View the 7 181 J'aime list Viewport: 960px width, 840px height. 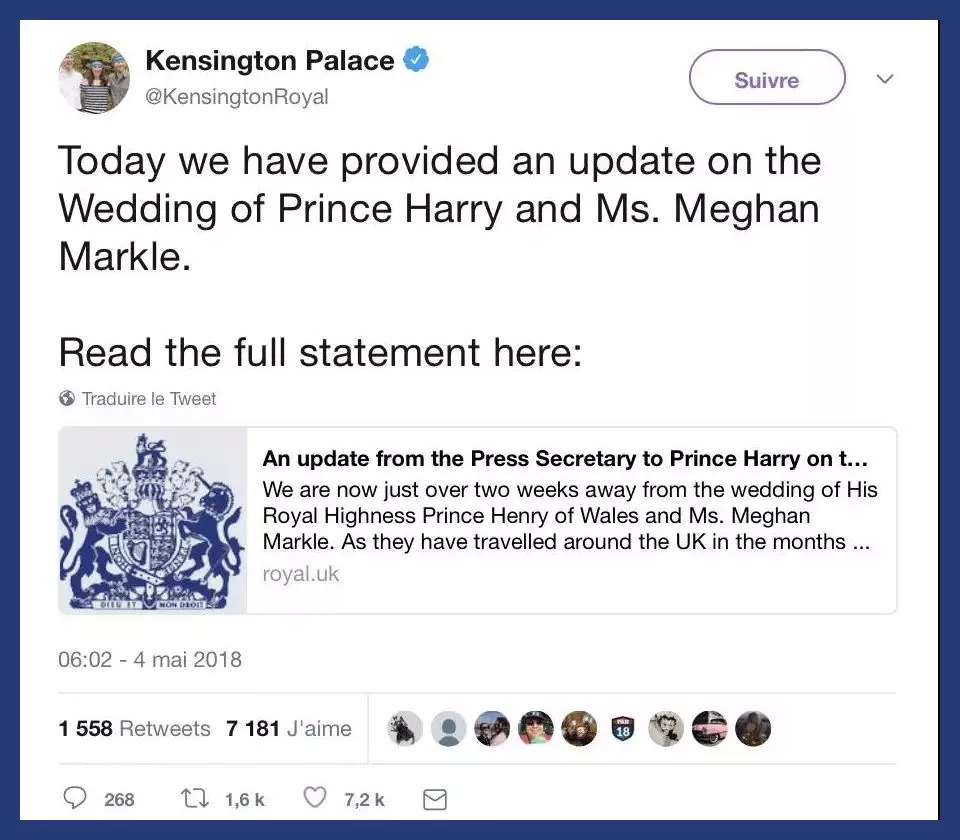pos(289,729)
